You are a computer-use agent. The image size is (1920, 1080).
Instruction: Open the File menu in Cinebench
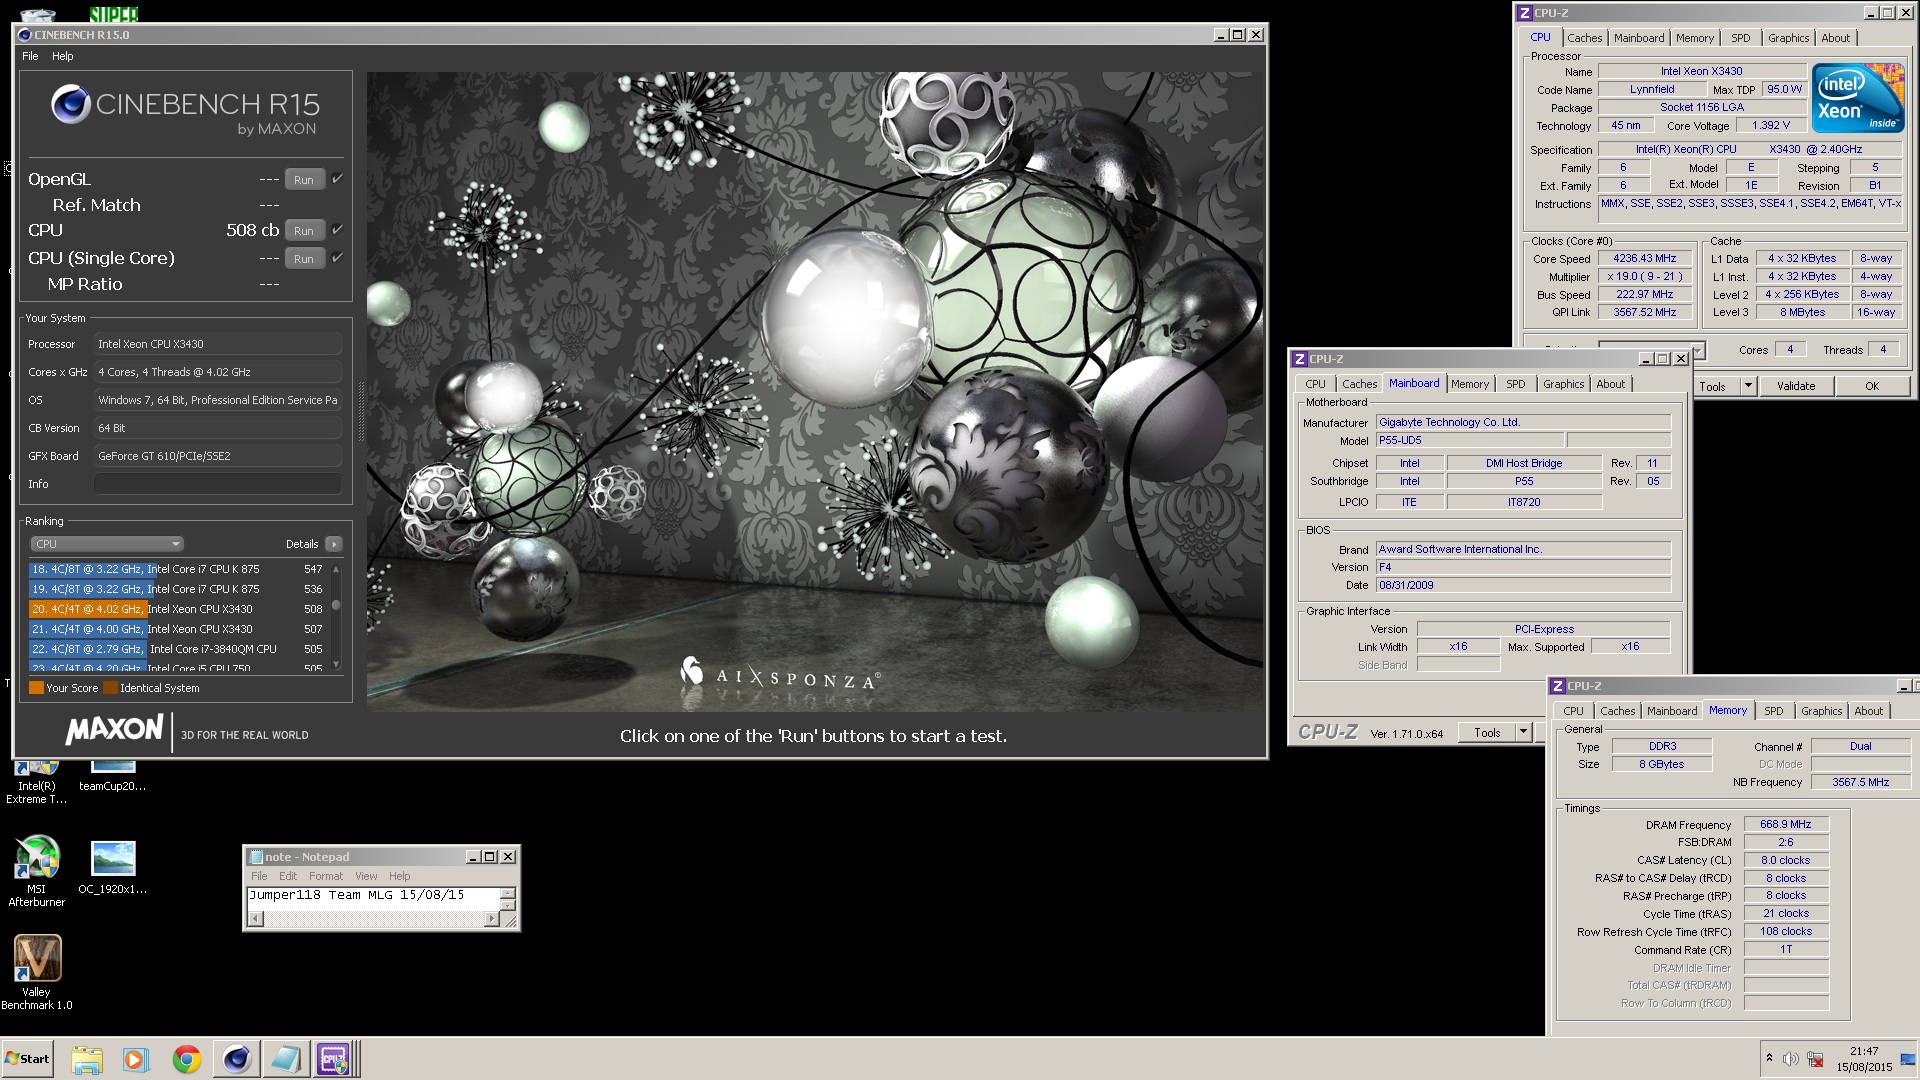tap(31, 56)
